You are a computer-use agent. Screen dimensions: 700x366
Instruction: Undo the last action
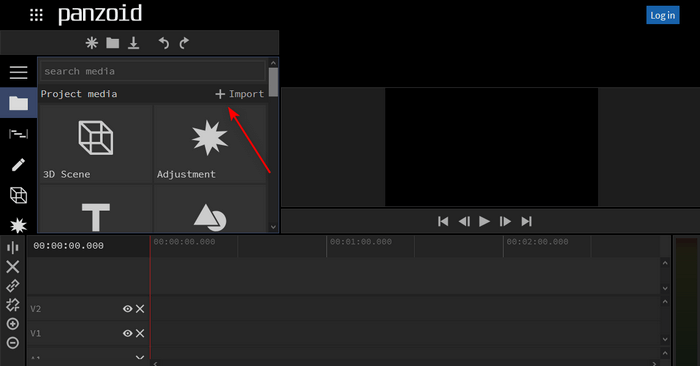(164, 43)
